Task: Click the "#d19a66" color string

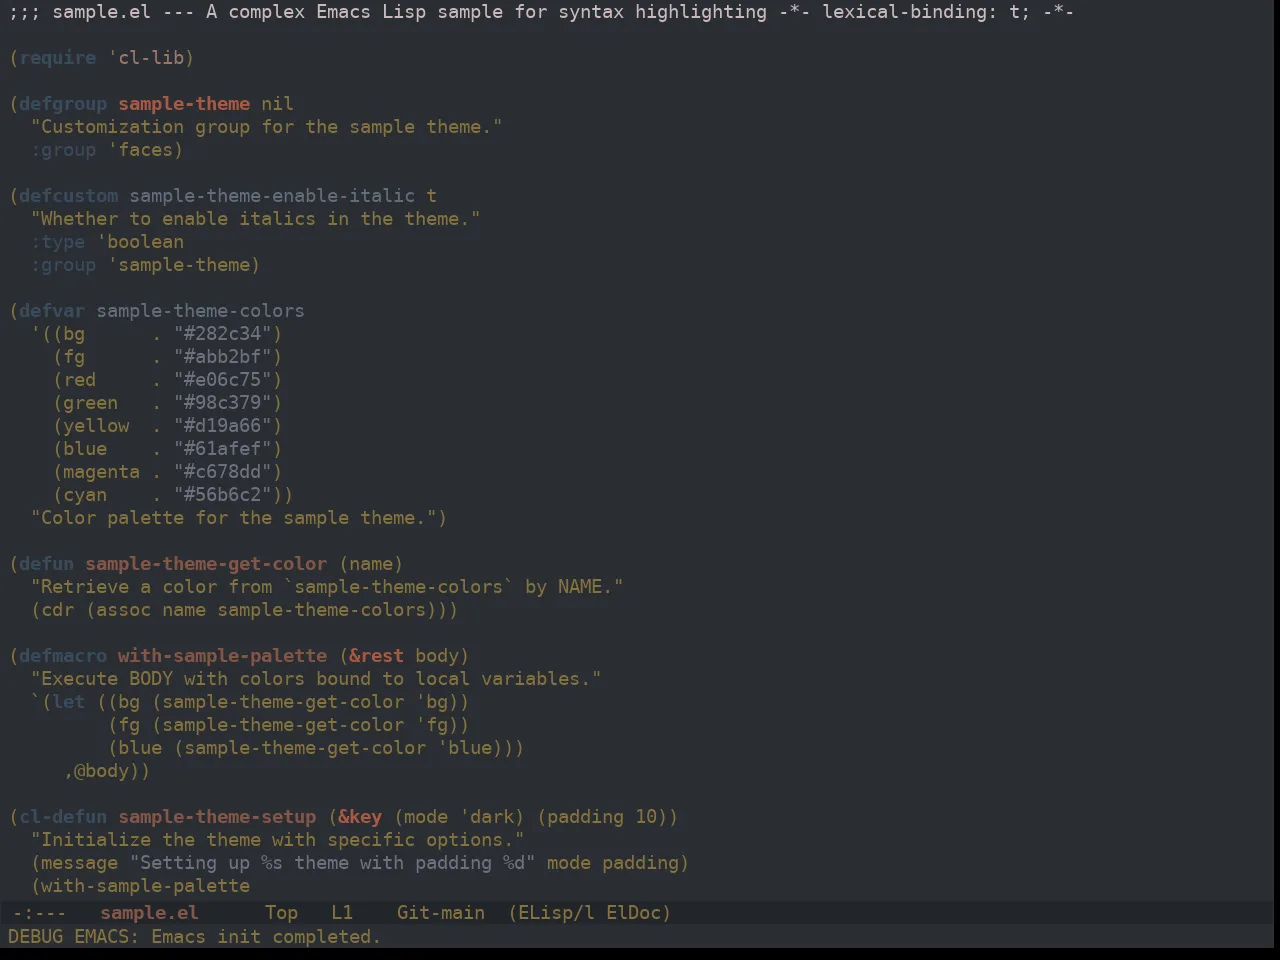Action: (x=223, y=425)
